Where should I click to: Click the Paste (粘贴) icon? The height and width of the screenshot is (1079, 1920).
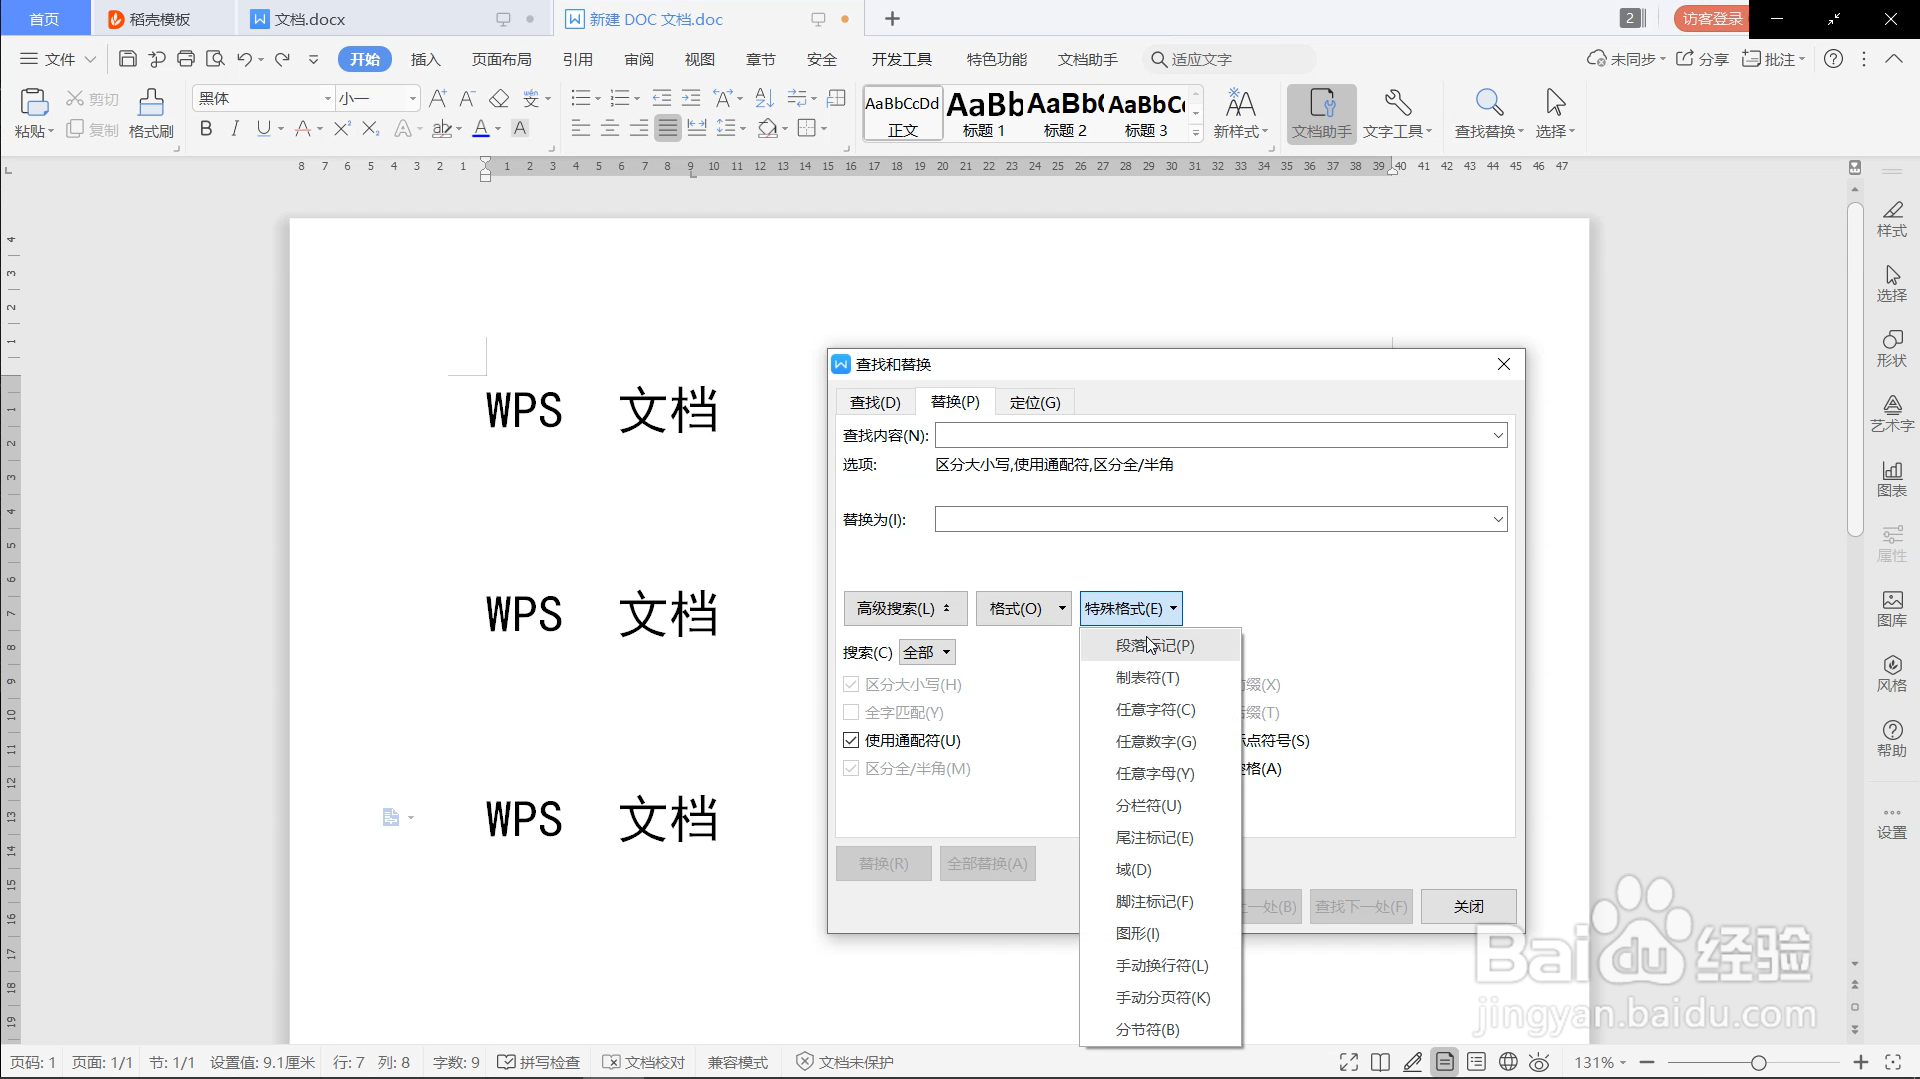(33, 110)
